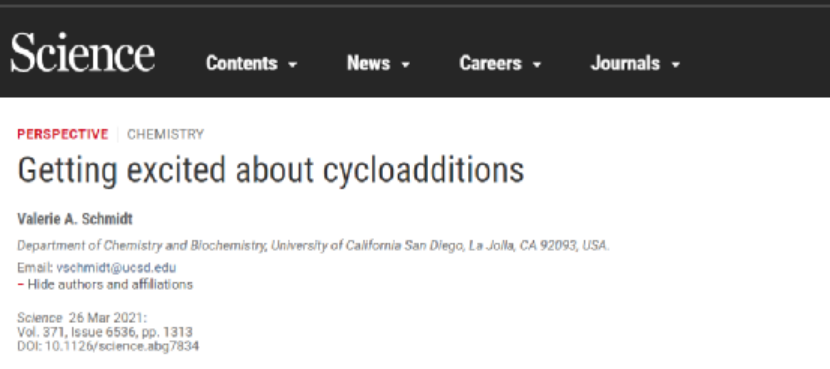830x369 pixels.
Task: Click the Vol. 371, Issue 6536 text
Action: (105, 332)
